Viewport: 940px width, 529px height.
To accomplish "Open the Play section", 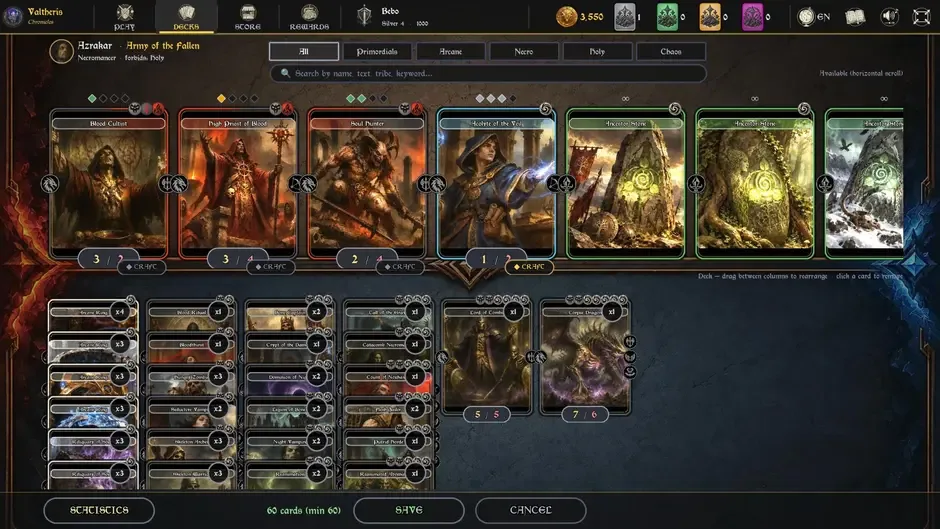I will 125,17.
